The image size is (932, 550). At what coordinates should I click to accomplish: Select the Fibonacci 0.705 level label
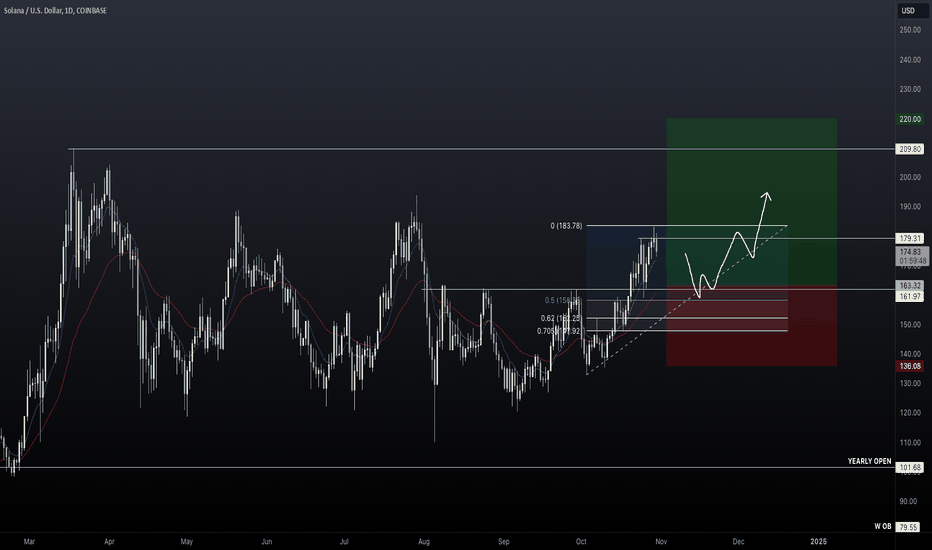click(x=559, y=331)
